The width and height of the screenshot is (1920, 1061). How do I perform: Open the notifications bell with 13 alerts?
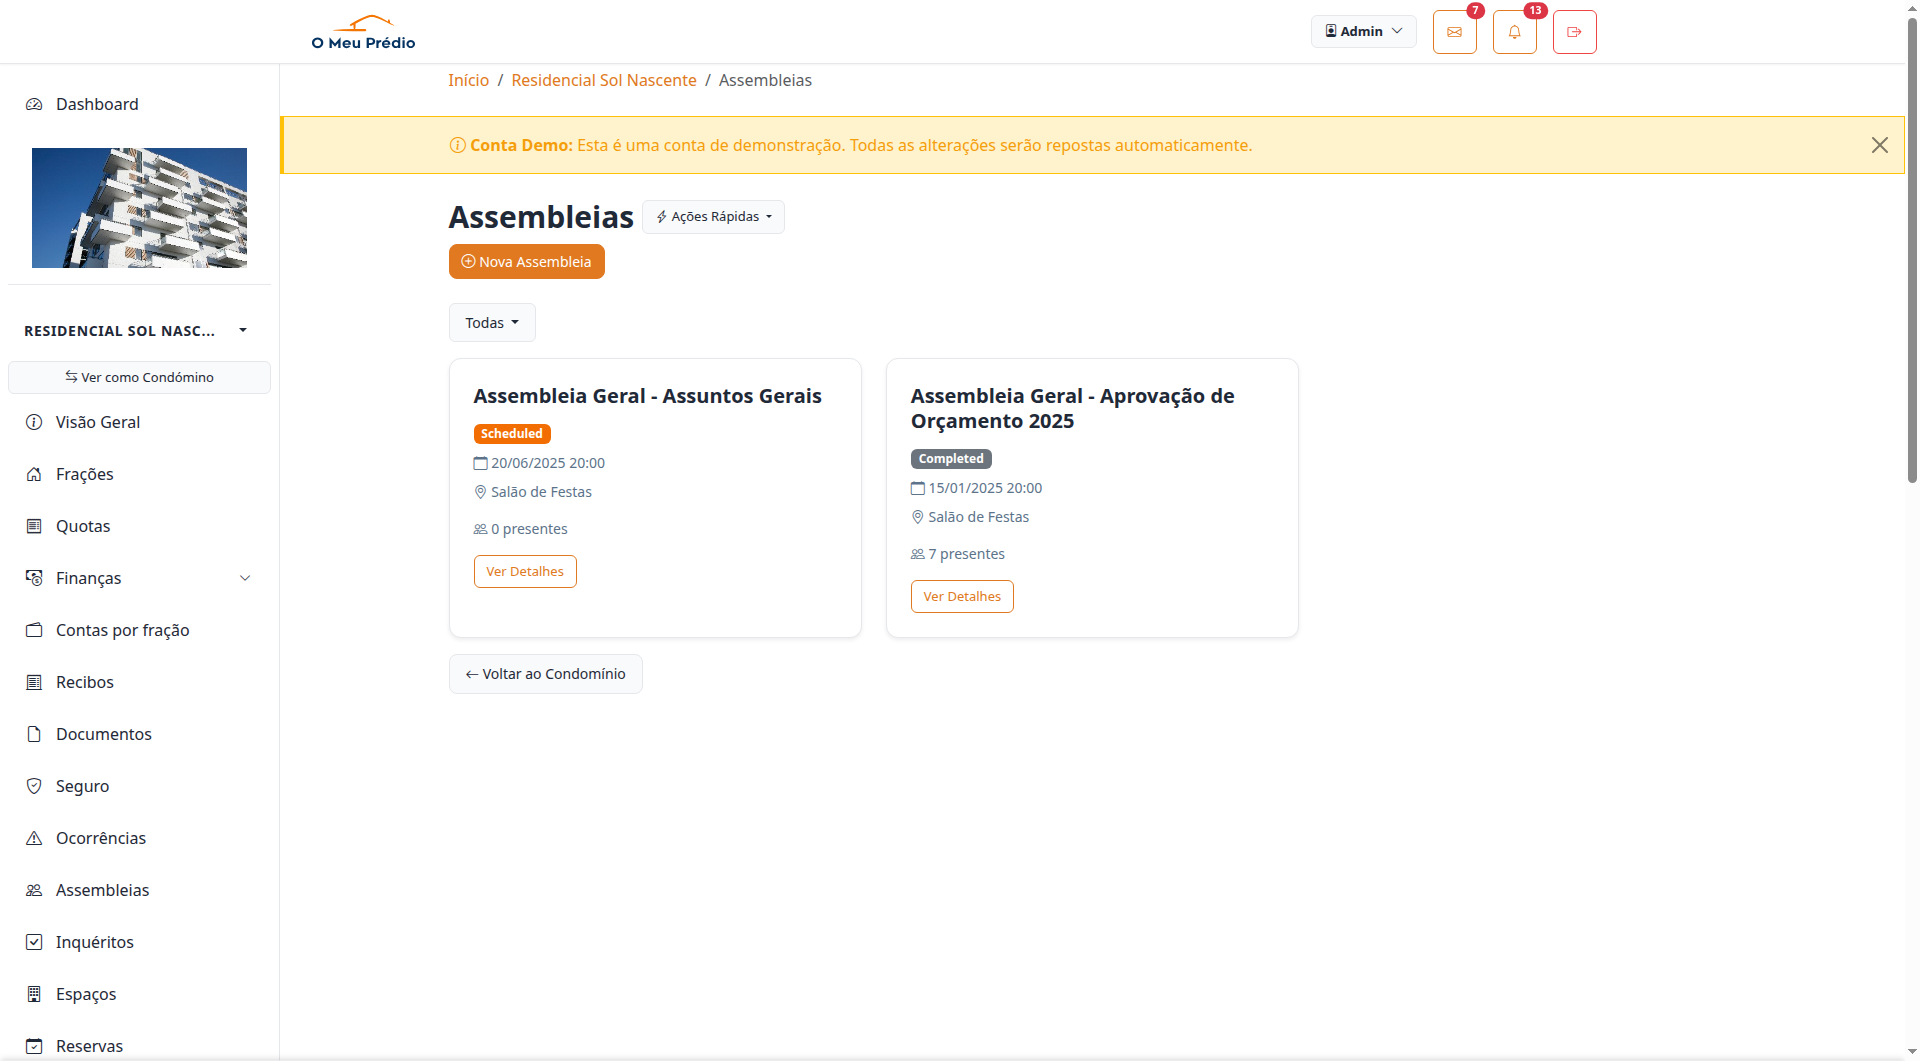coord(1514,31)
